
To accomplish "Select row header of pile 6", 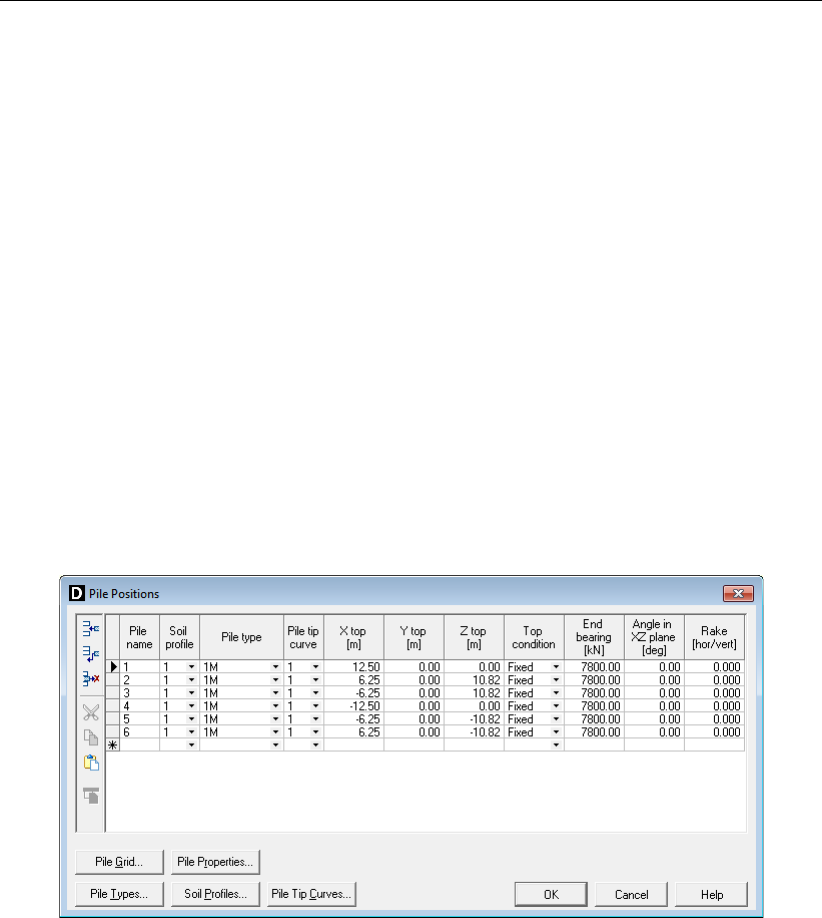I will 113,732.
